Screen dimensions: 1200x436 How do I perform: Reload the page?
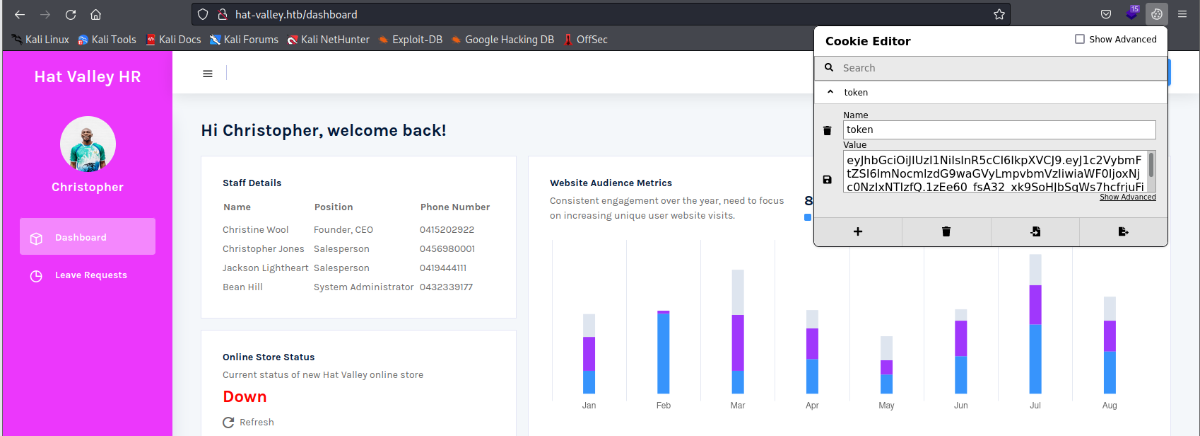[70, 15]
